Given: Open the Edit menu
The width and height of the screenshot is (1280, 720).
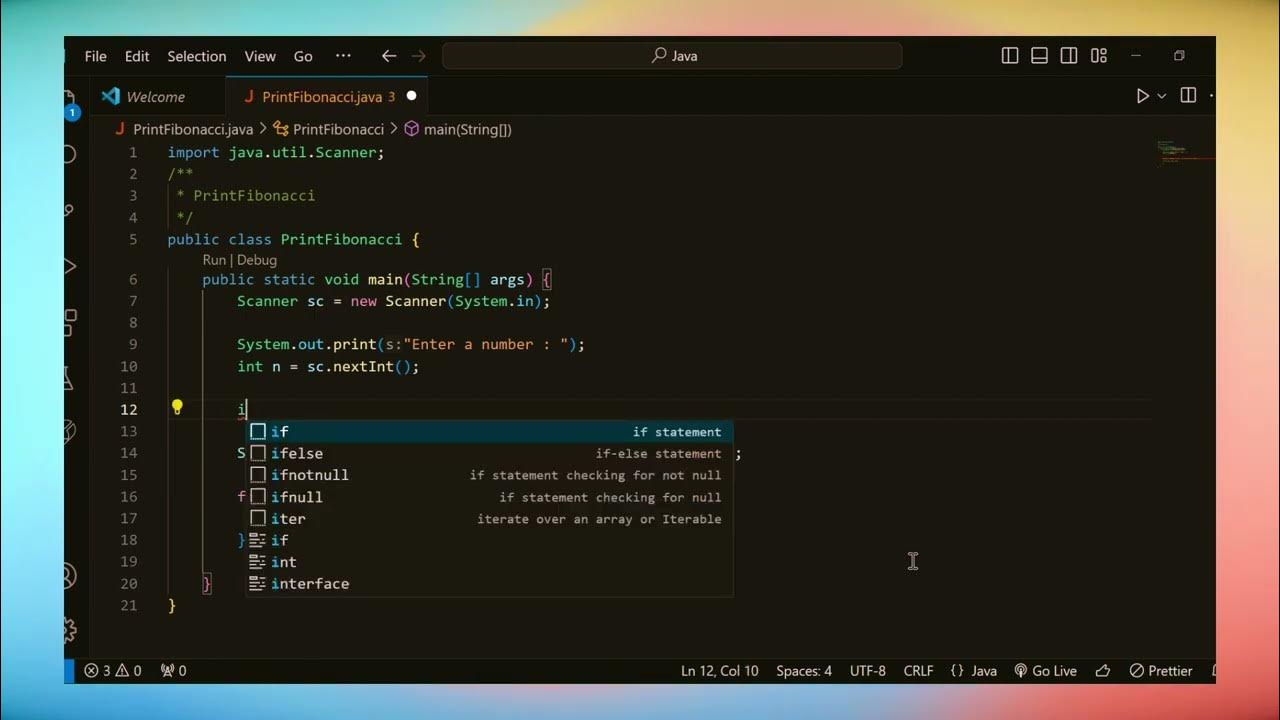Looking at the screenshot, I should tap(137, 56).
